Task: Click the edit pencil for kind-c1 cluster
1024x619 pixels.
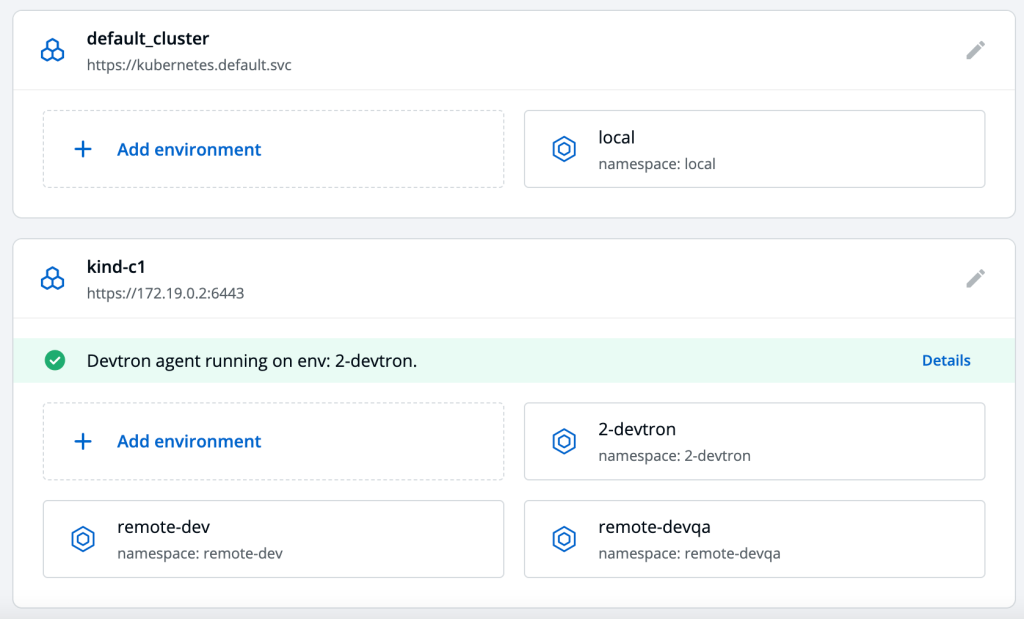Action: (975, 278)
